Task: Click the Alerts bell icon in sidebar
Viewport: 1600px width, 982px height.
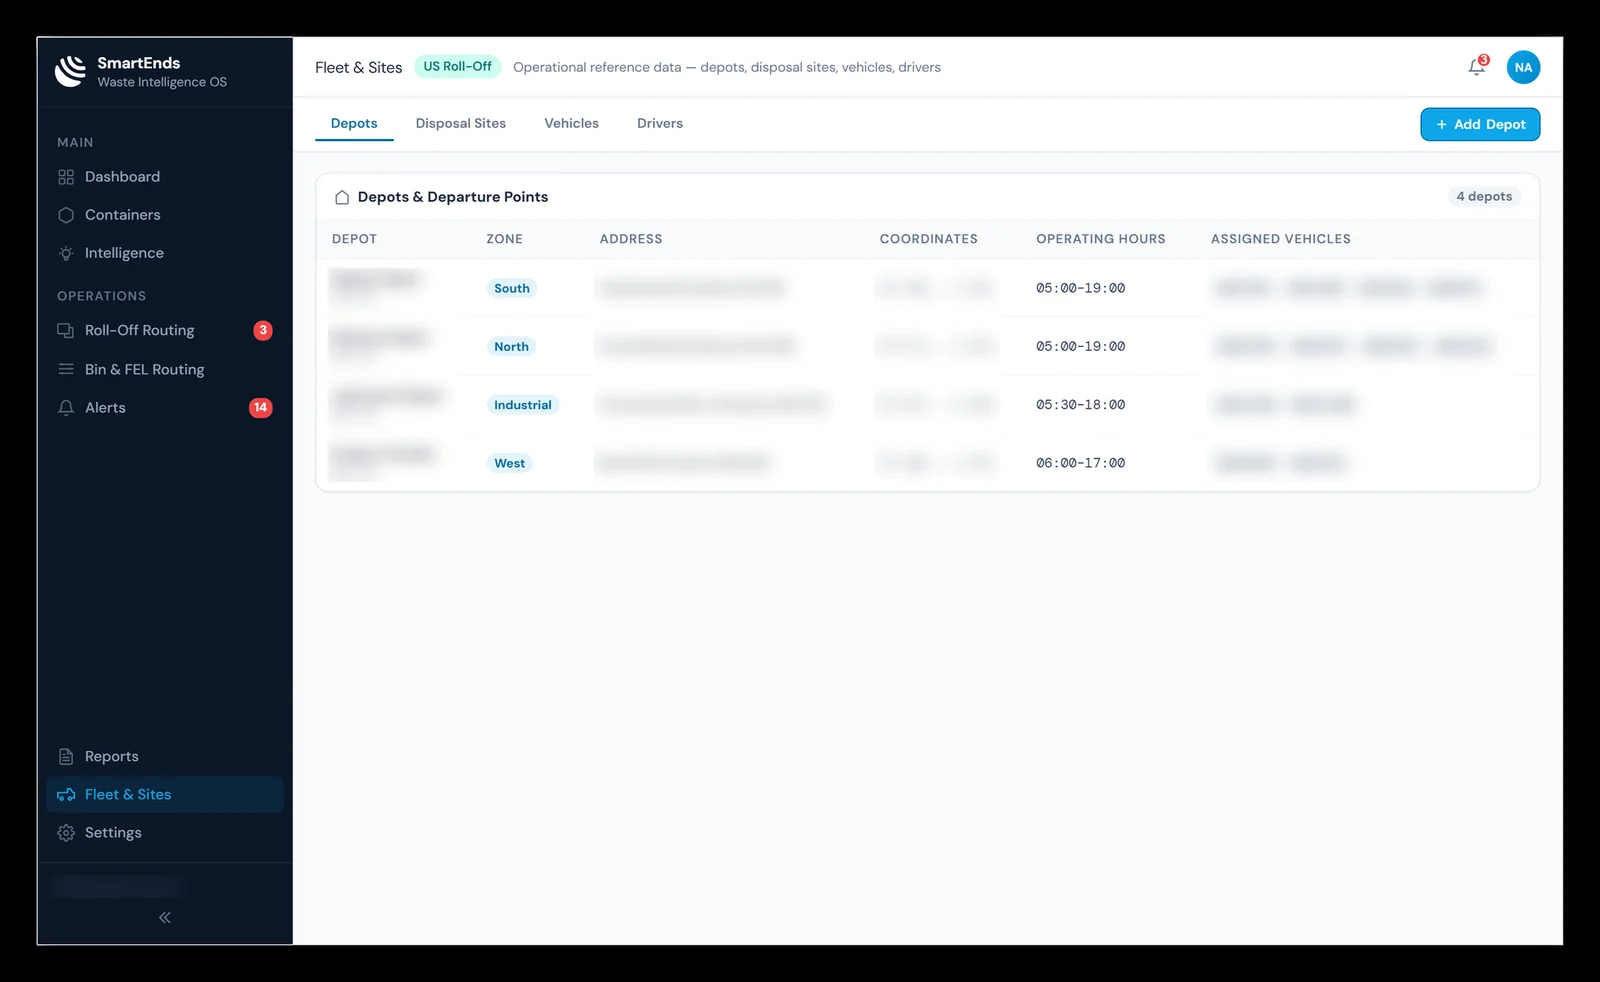Action: (x=66, y=408)
